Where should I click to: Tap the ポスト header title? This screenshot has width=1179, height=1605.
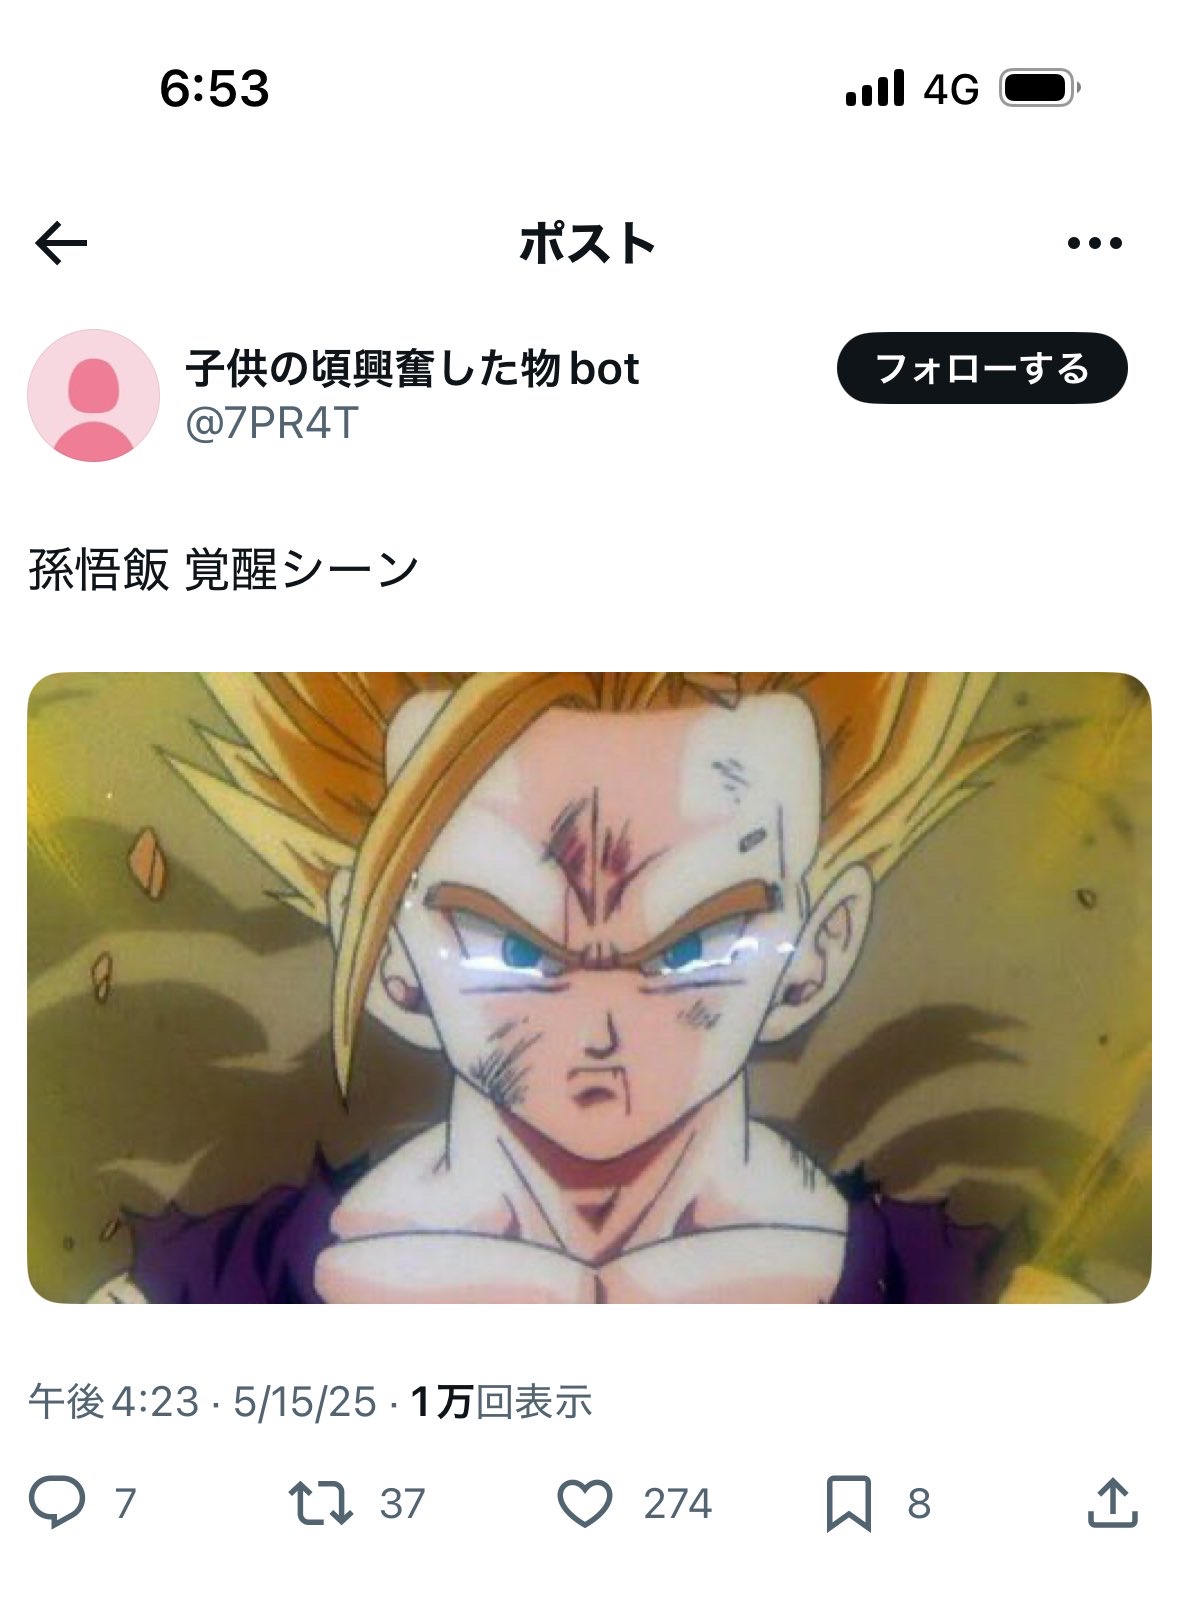coord(588,243)
